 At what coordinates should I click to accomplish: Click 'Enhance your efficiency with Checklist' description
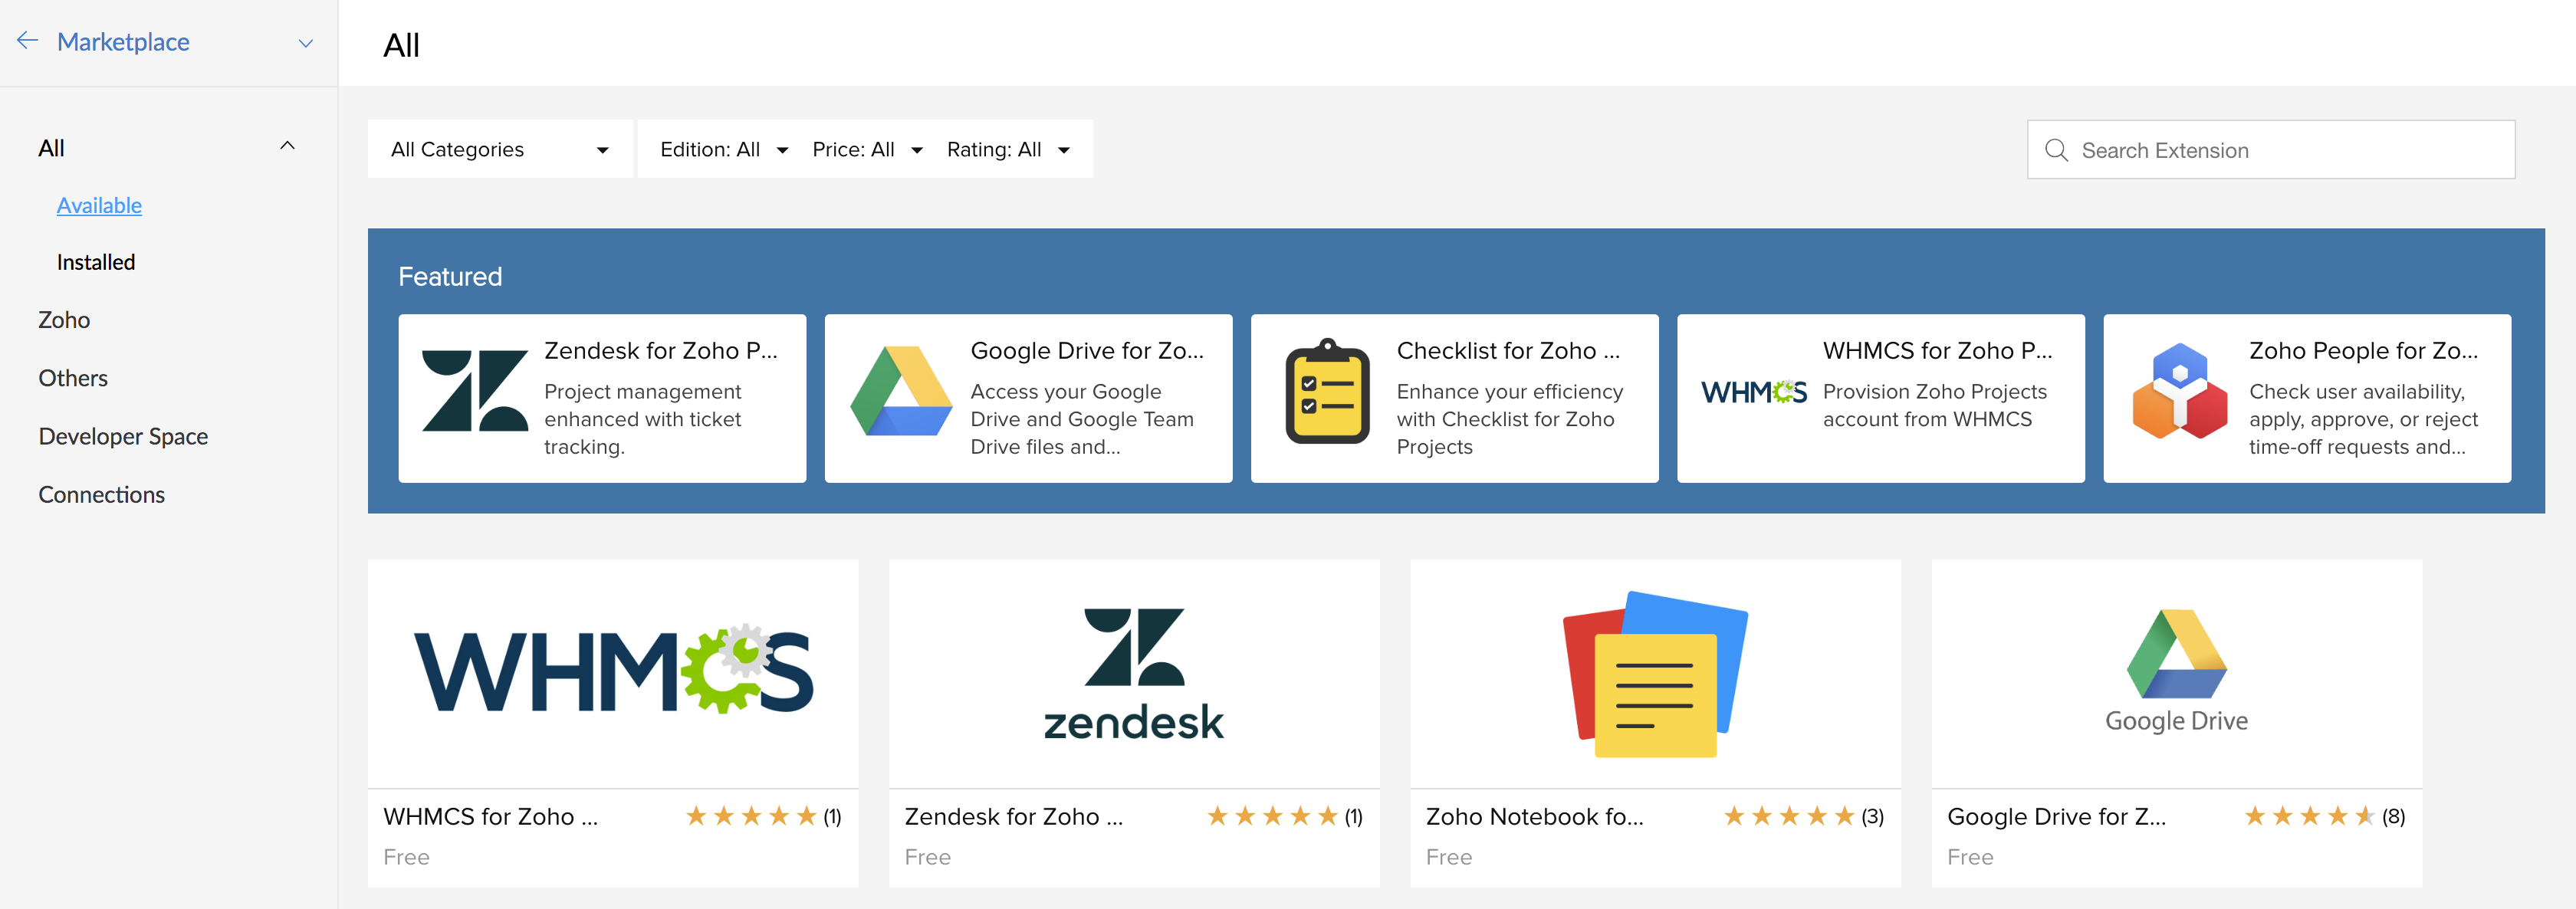(x=1509, y=419)
